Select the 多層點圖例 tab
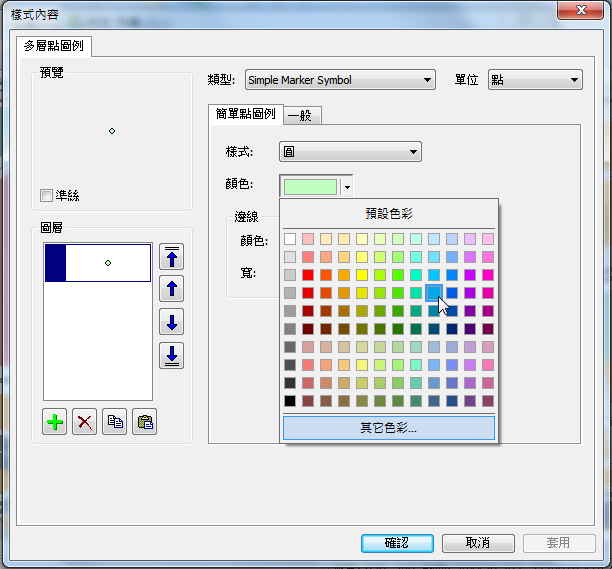The width and height of the screenshot is (612, 569). [x=54, y=46]
